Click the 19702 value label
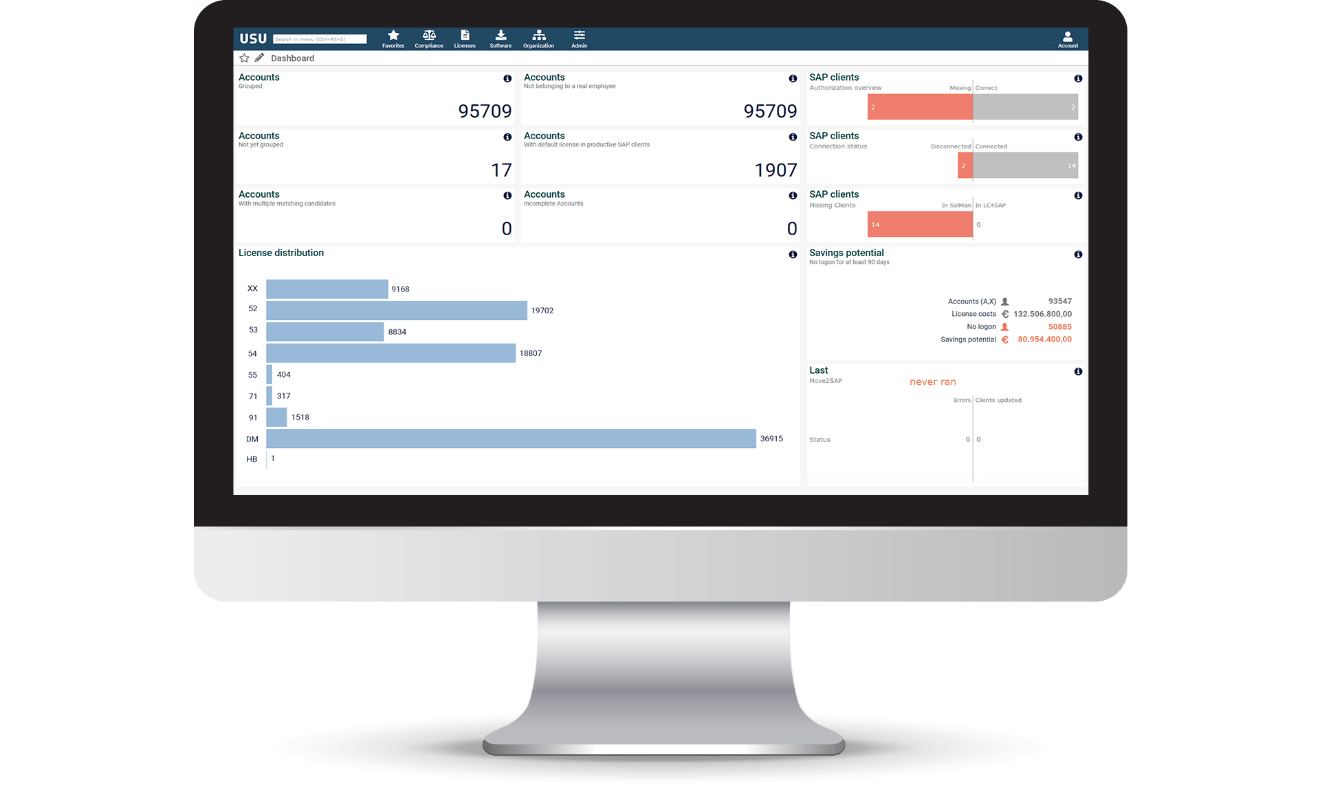Viewport: 1320px width, 788px height. click(542, 311)
